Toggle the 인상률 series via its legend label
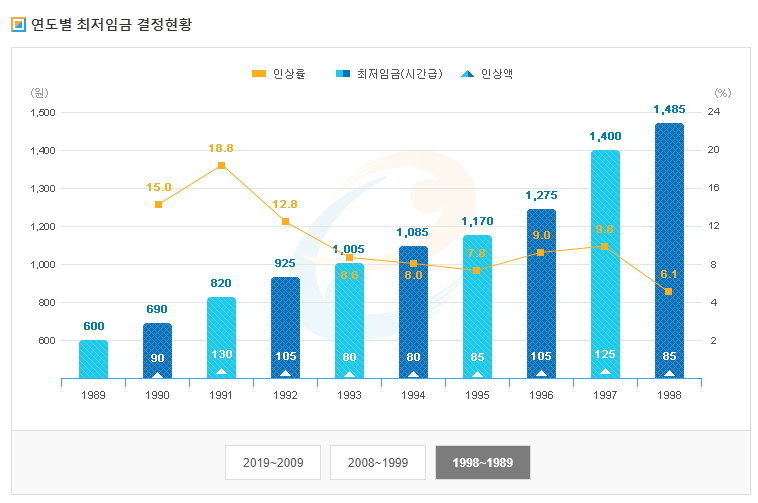758x503 pixels. (288, 73)
